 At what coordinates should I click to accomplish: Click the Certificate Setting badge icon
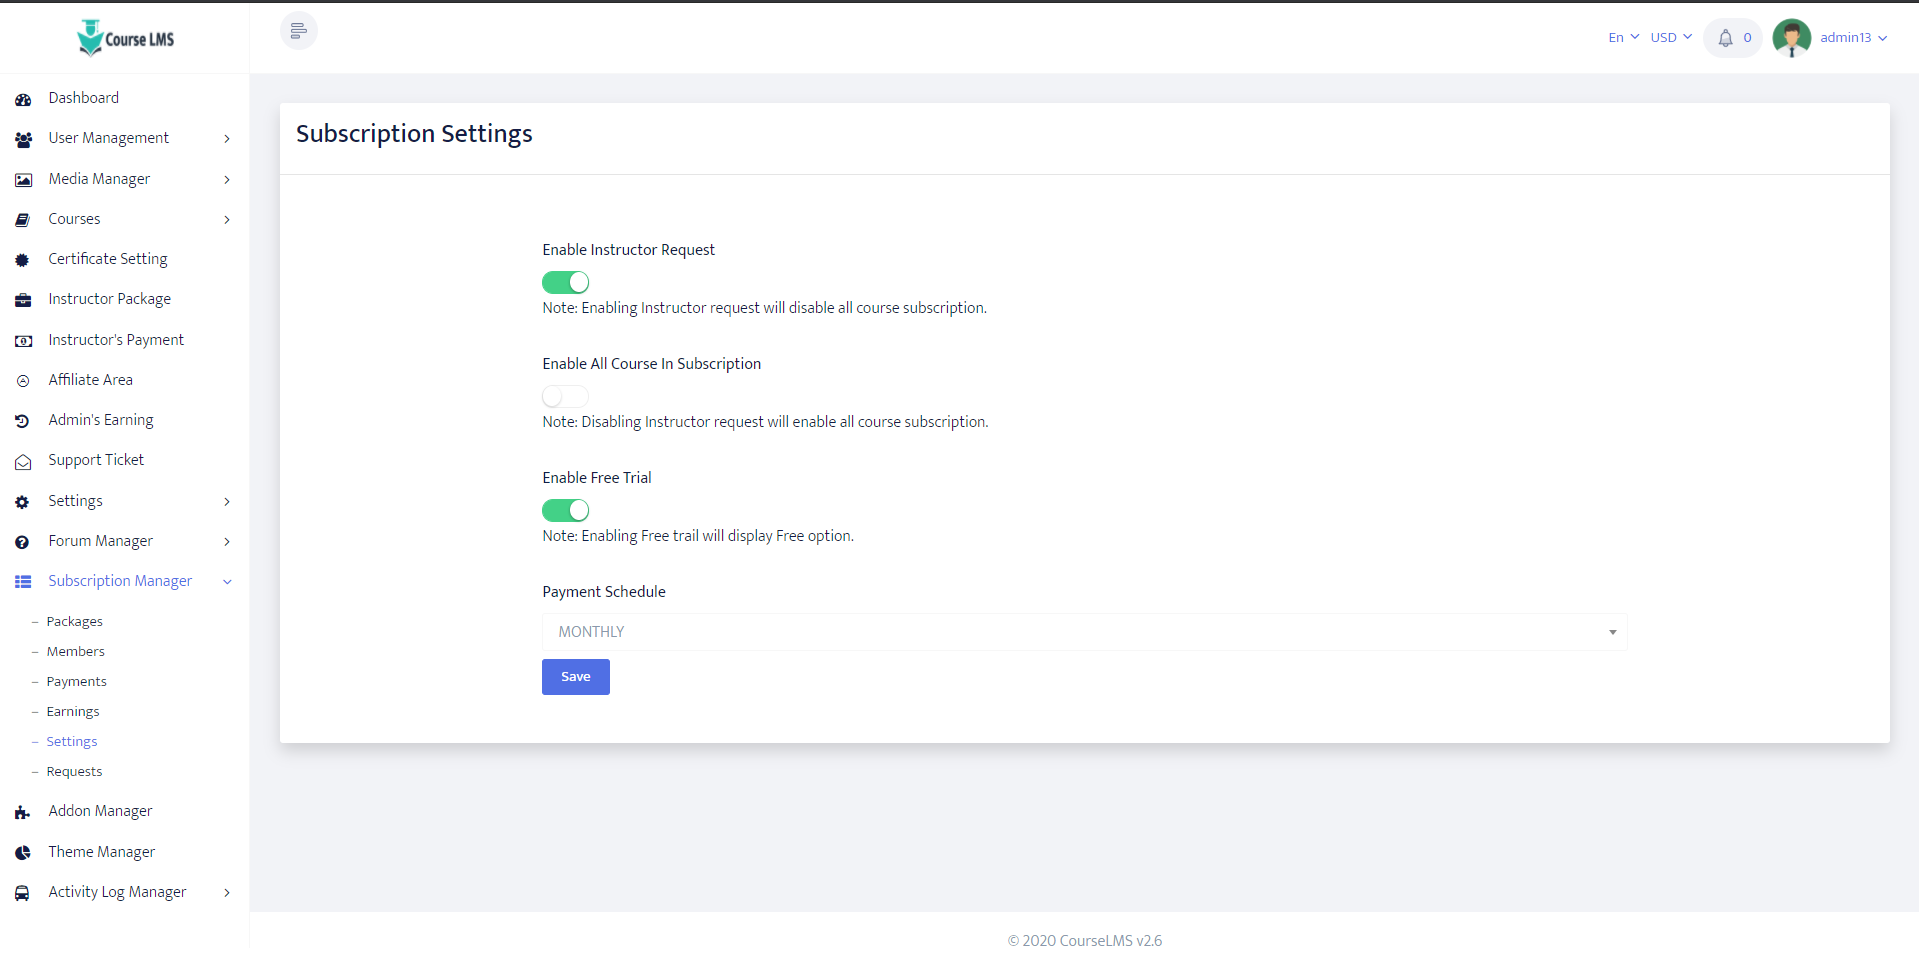[x=23, y=260]
